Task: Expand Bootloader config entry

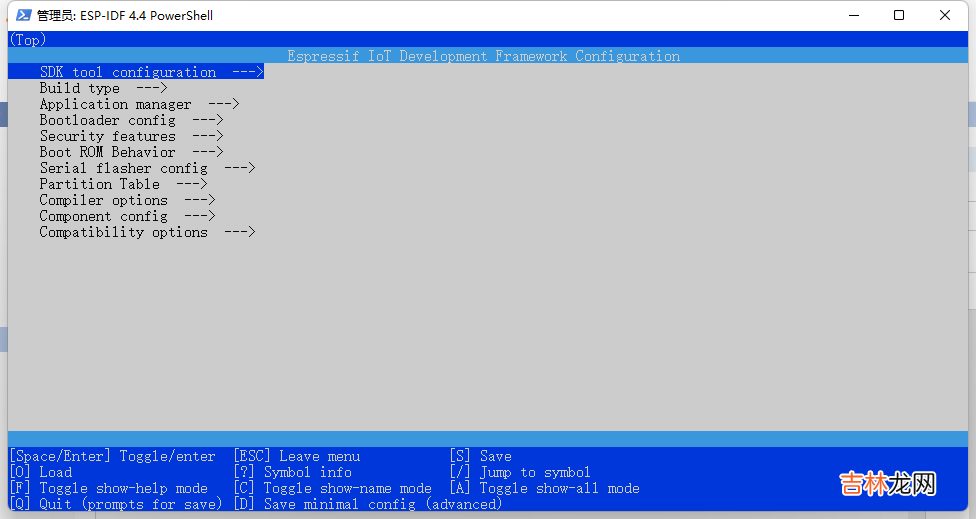Action: (x=108, y=120)
